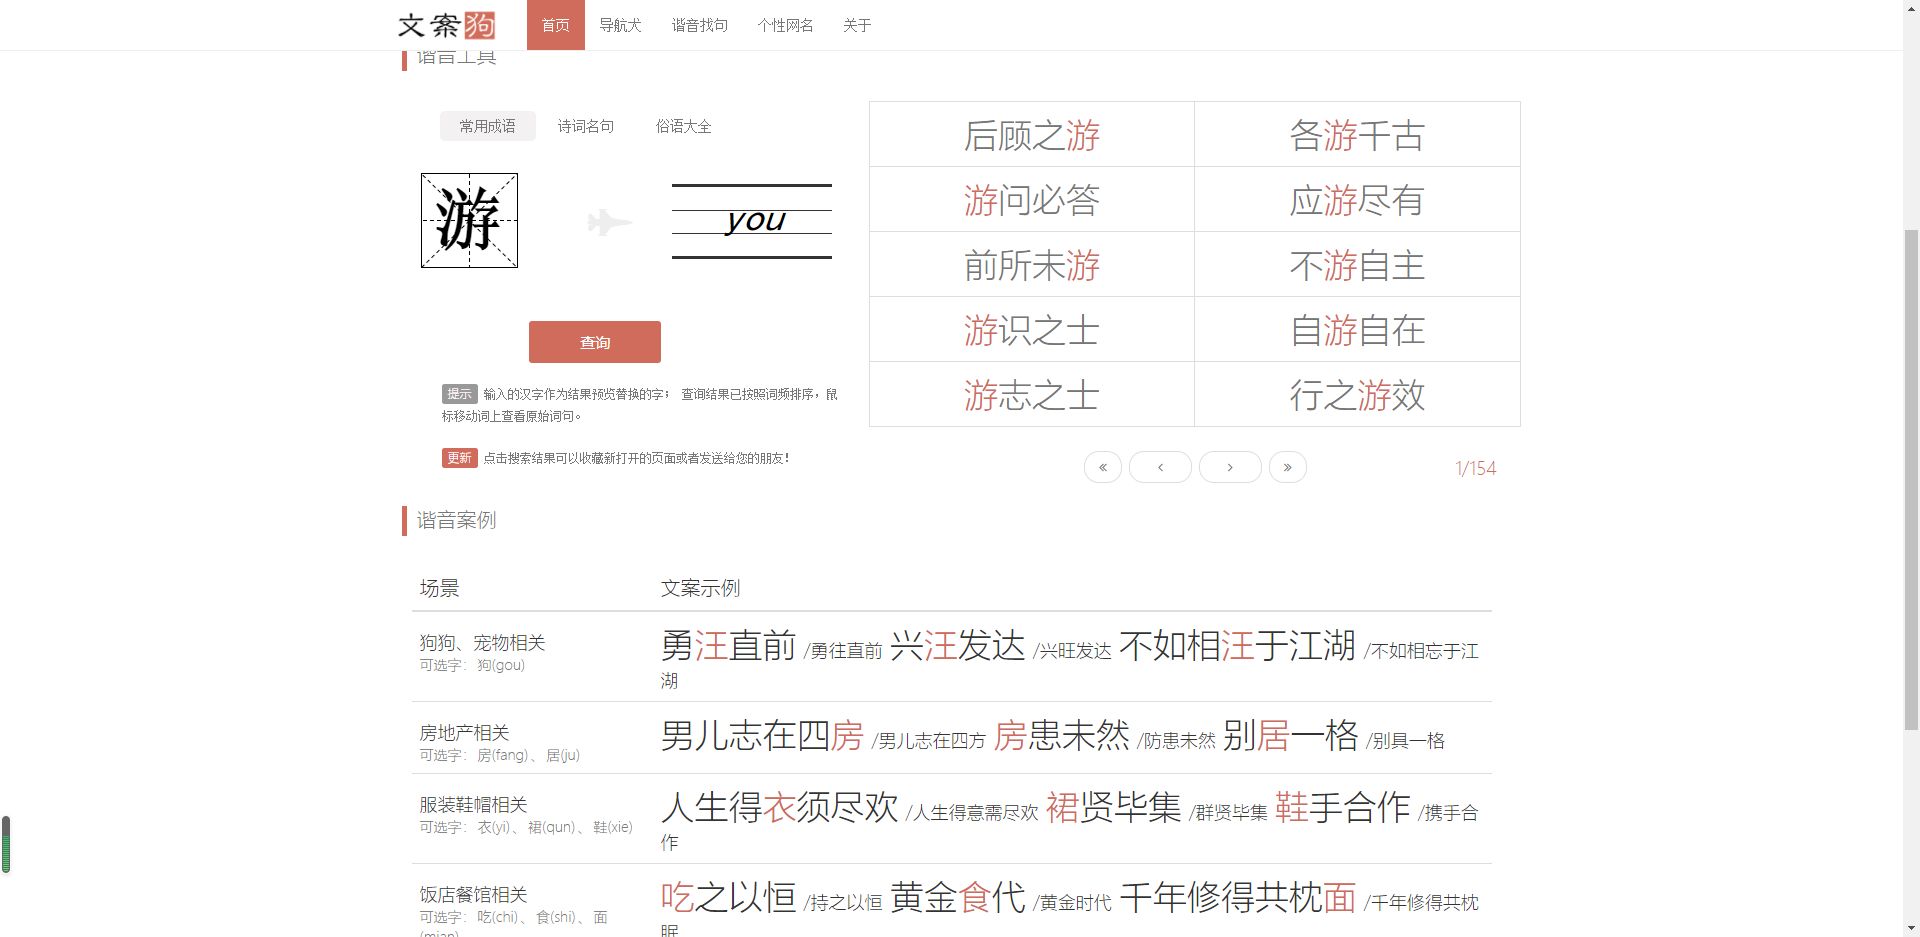This screenshot has height=937, width=1920.
Task: Select the 俗语大全 tab
Action: 684,126
